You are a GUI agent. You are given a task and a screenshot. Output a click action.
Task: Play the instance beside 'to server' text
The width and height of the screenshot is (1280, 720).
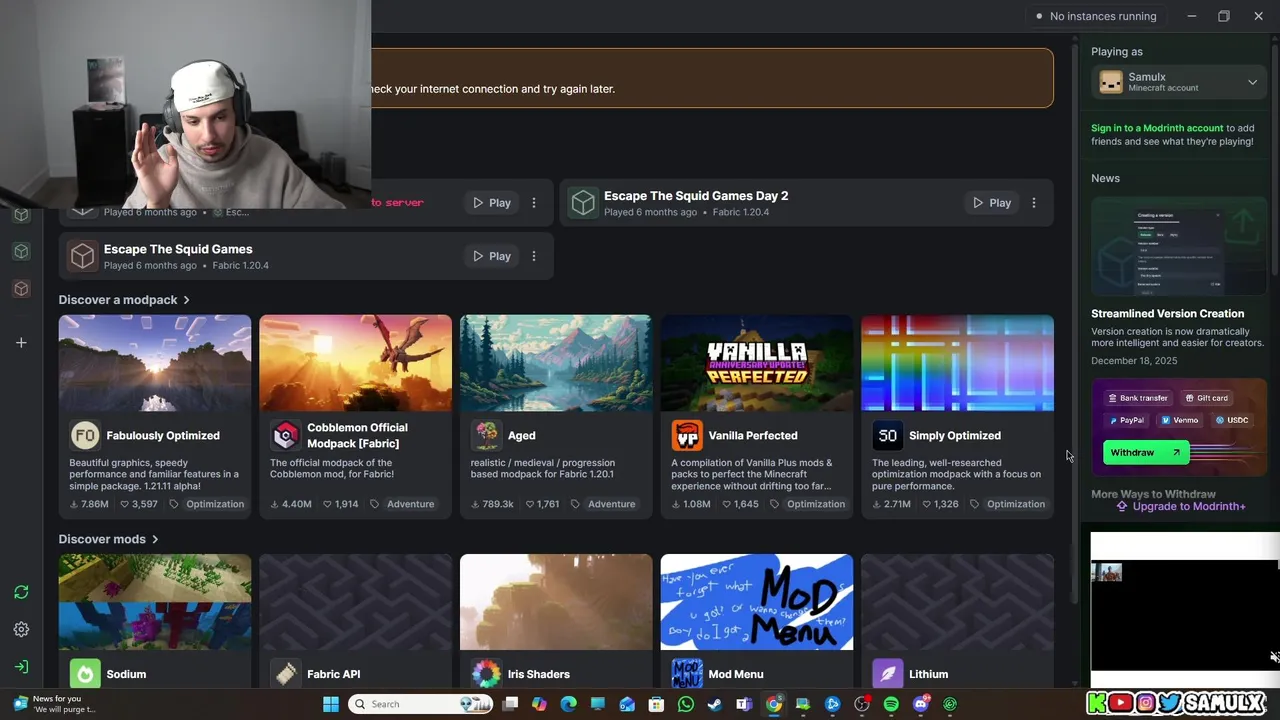tap(492, 203)
